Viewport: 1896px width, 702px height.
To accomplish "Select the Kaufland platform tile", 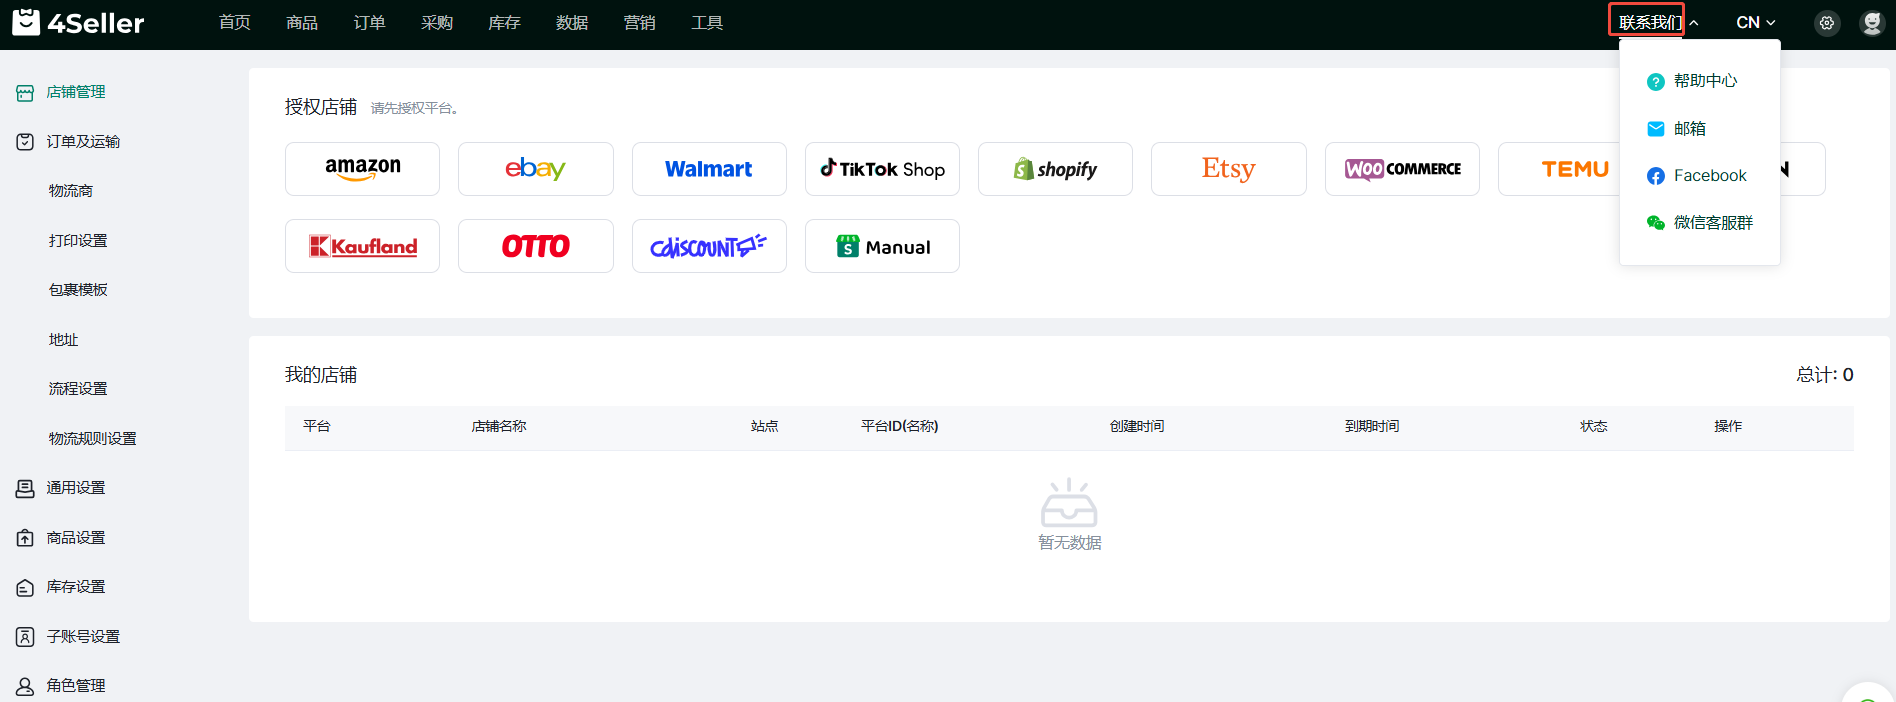I will pos(362,246).
